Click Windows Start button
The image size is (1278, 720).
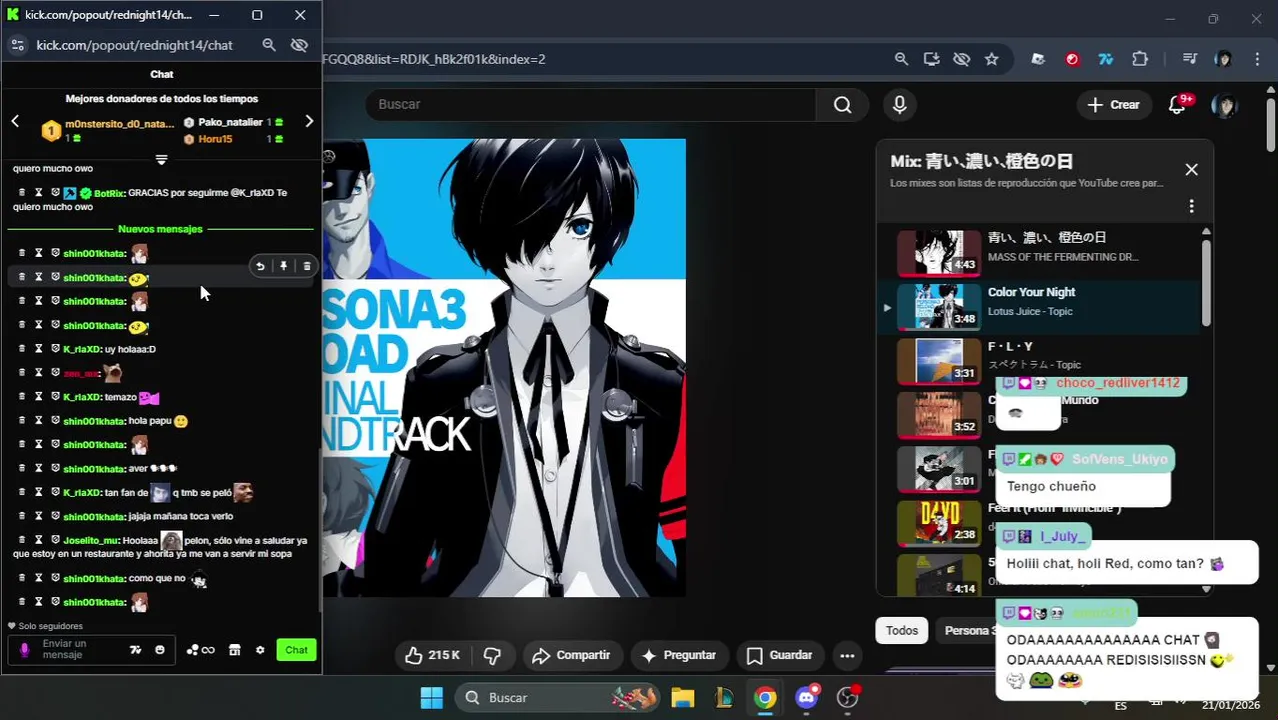coord(431,697)
